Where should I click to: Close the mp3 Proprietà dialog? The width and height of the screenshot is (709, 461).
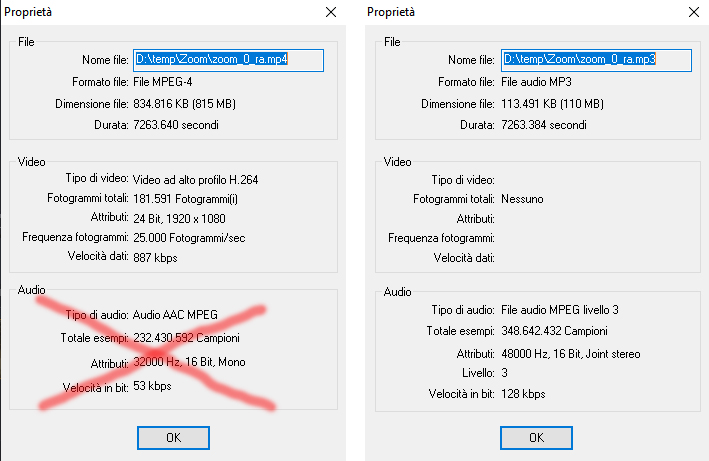pyautogui.click(x=694, y=12)
